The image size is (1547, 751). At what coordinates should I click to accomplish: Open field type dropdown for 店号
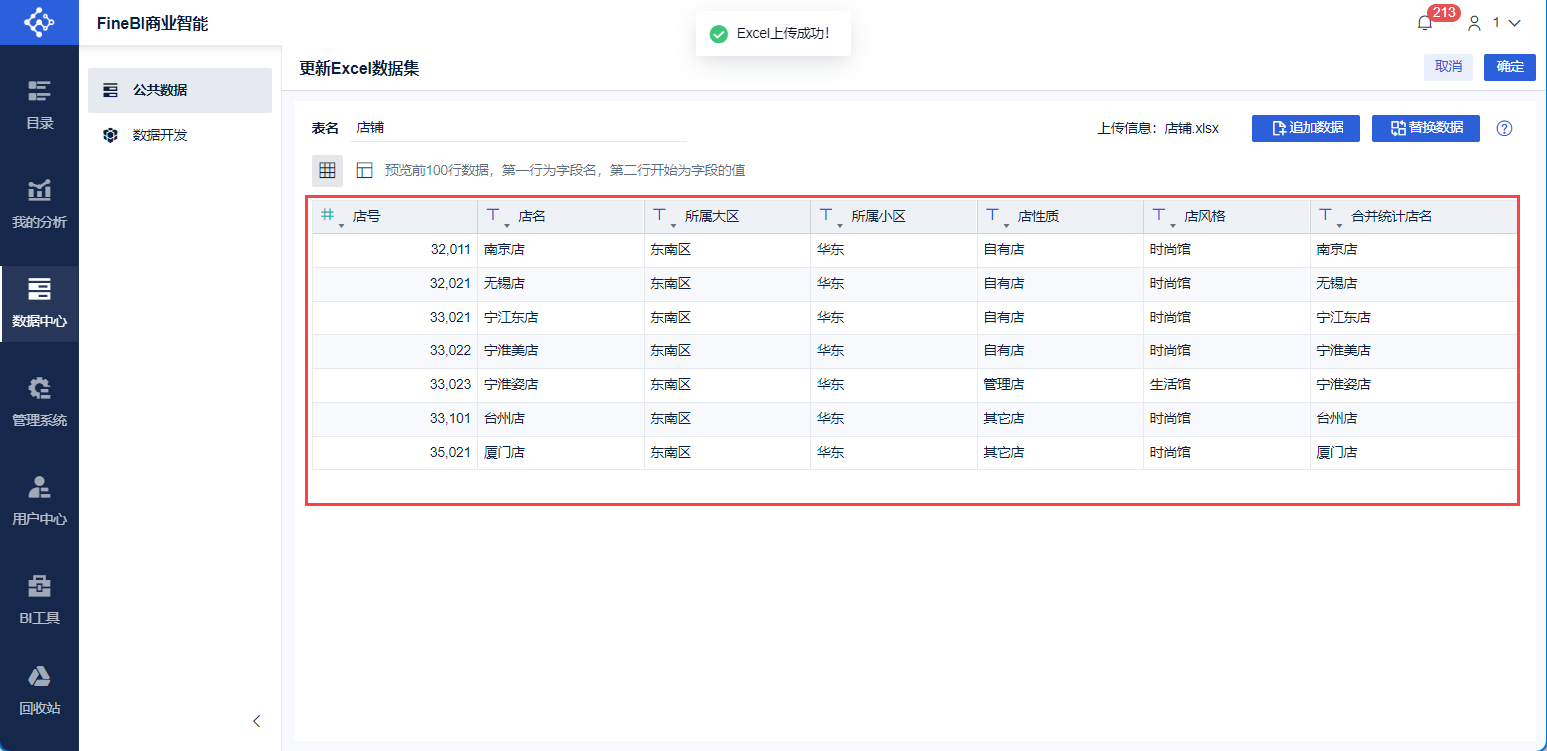[x=342, y=226]
